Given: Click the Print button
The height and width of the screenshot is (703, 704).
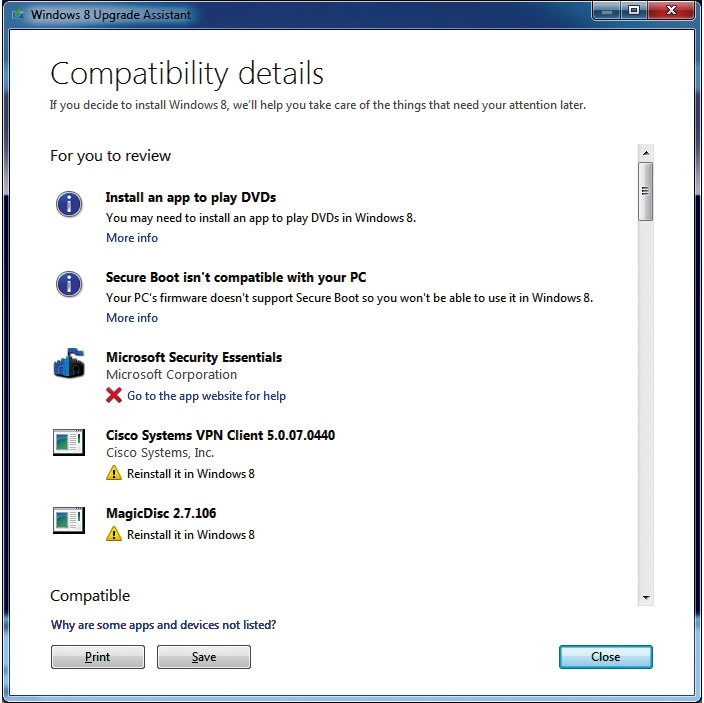Looking at the screenshot, I should [98, 657].
